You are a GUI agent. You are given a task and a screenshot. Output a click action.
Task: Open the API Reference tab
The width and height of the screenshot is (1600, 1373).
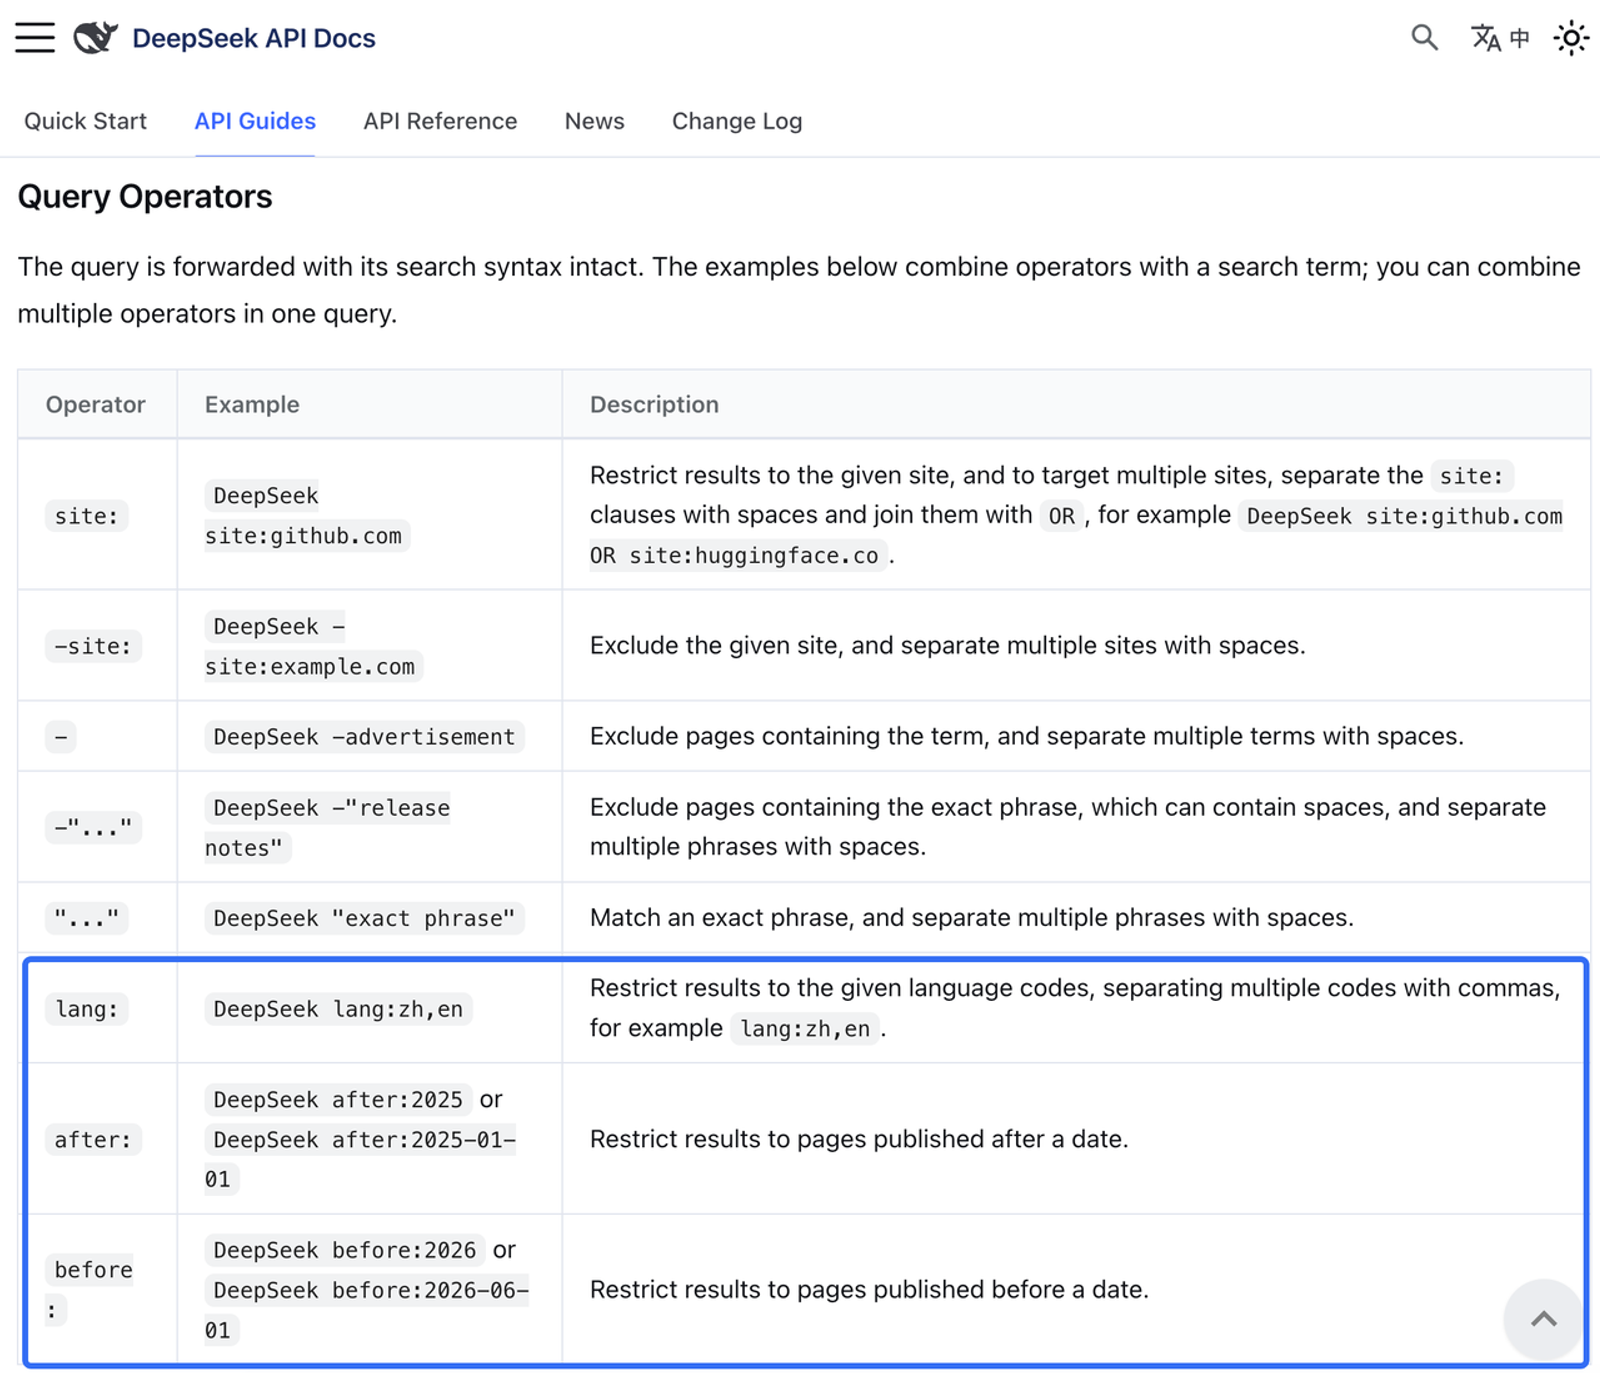(440, 121)
